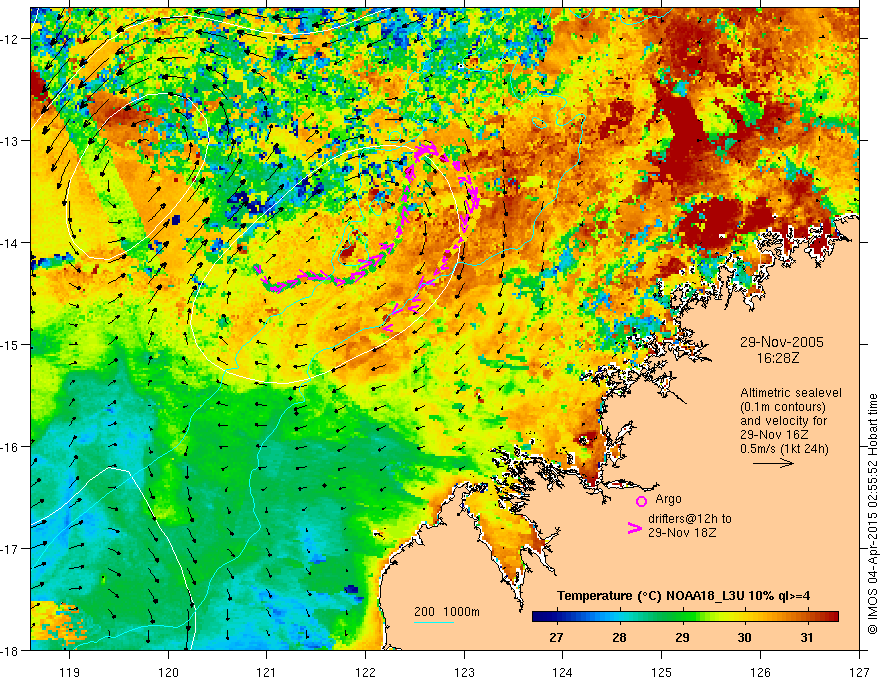880x680 pixels.
Task: Click longitude label '120' on axis
Action: [x=168, y=672]
